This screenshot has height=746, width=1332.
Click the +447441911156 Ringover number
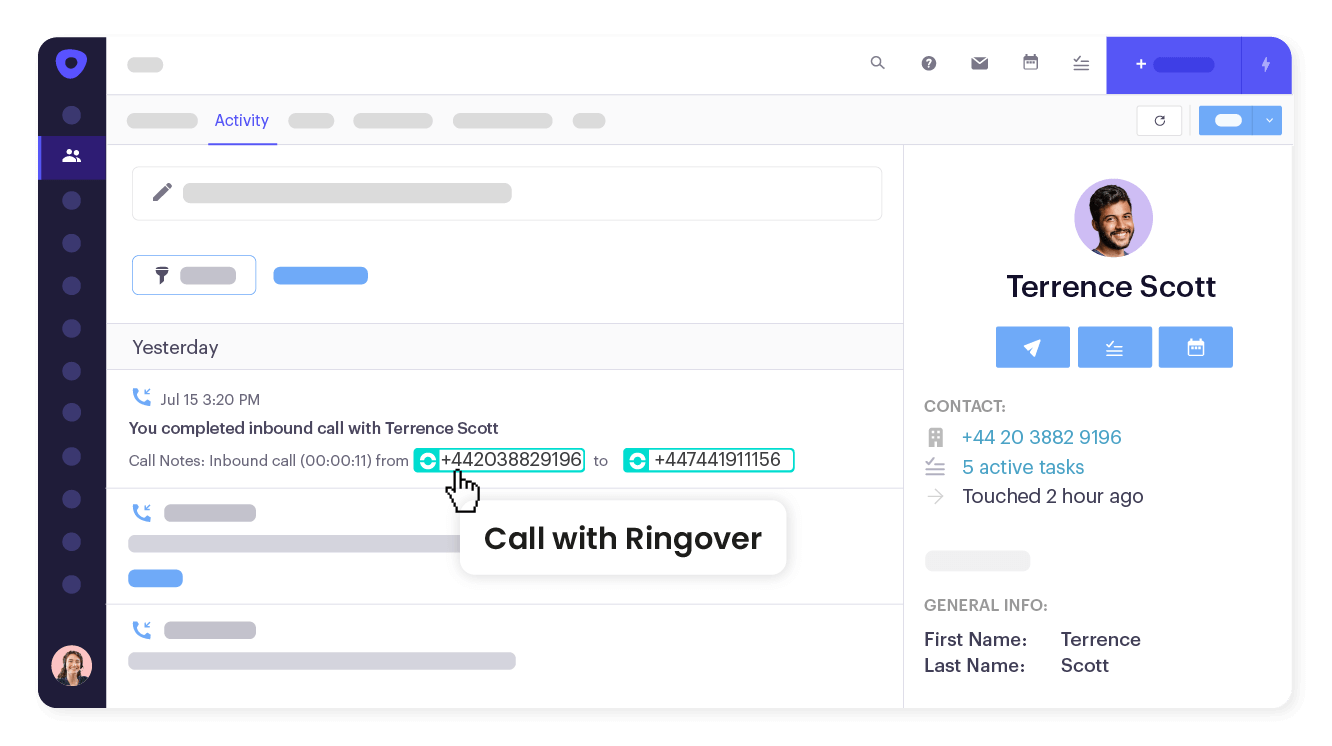[708, 460]
